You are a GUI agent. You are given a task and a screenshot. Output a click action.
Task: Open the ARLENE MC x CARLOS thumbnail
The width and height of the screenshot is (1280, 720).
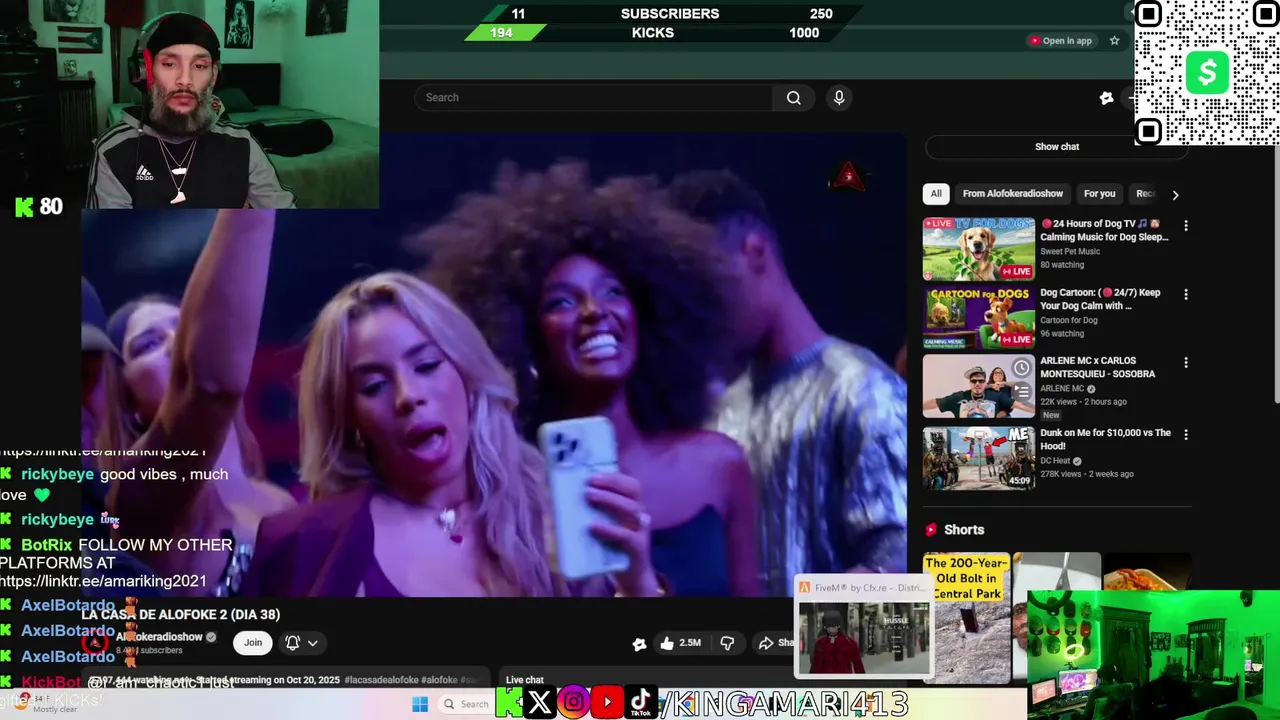tap(978, 386)
